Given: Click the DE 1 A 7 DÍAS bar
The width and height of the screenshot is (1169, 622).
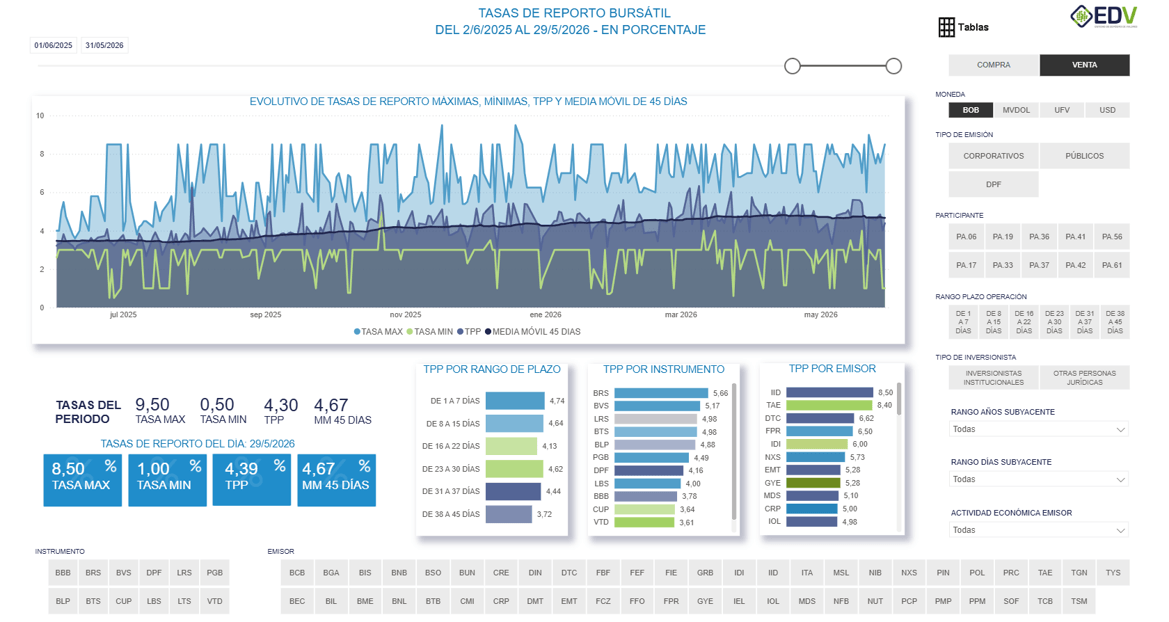Looking at the screenshot, I should coord(515,400).
